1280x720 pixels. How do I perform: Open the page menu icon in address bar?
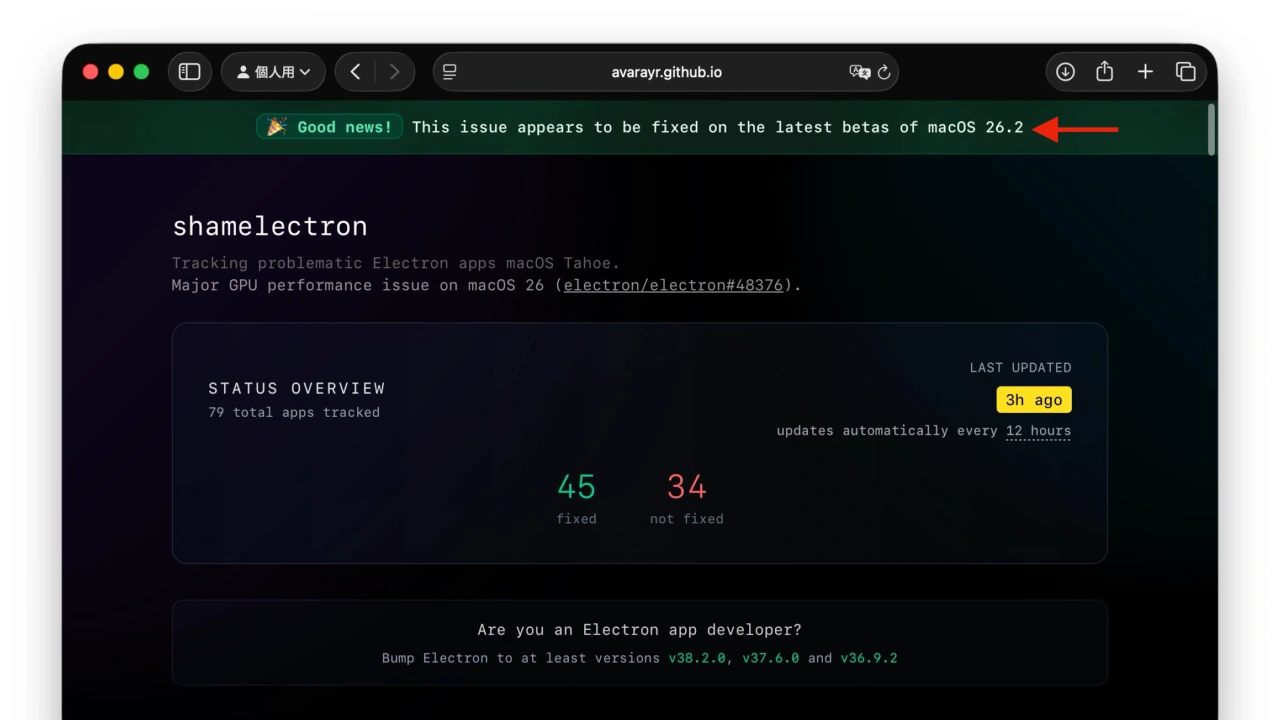(x=450, y=72)
